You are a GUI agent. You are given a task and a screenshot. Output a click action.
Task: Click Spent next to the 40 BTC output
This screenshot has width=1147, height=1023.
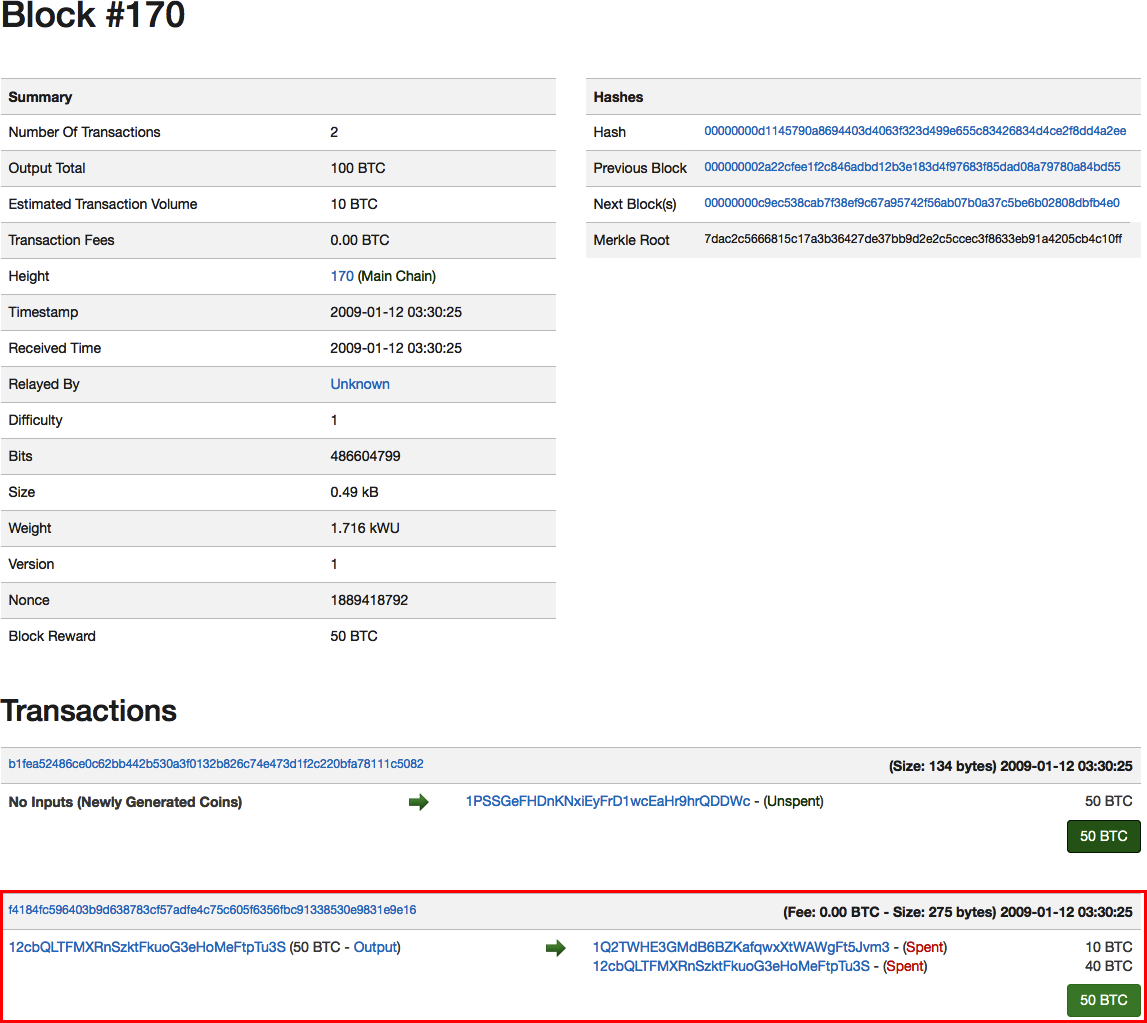[904, 967]
